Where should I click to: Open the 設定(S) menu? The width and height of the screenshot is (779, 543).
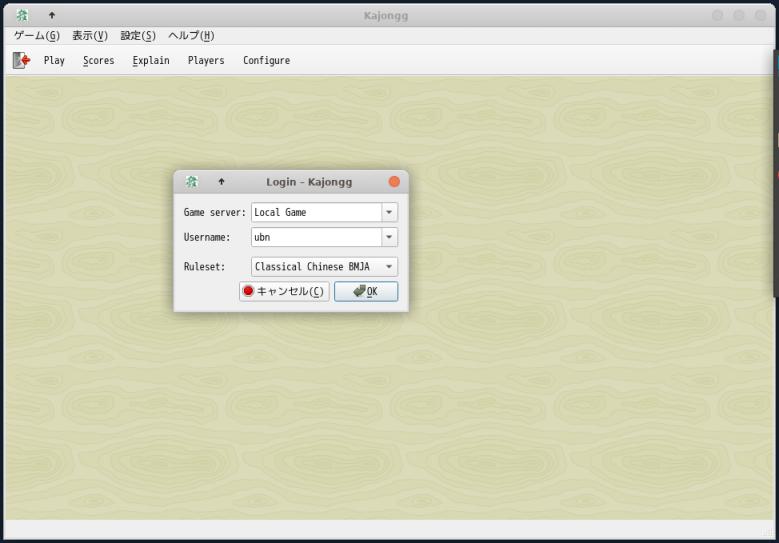click(x=138, y=36)
